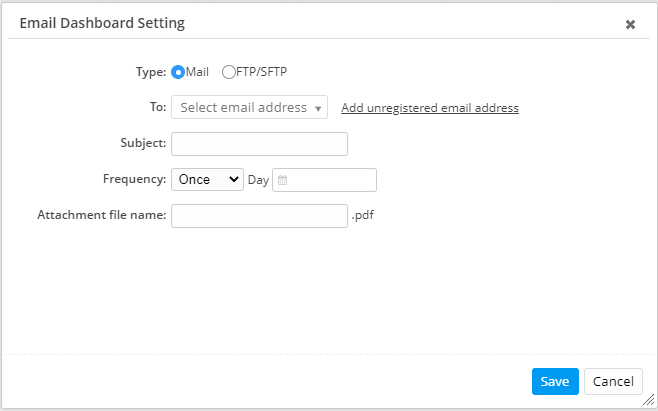Open Add unregistered email address link
Screen dimensions: 658x411
click(x=430, y=108)
